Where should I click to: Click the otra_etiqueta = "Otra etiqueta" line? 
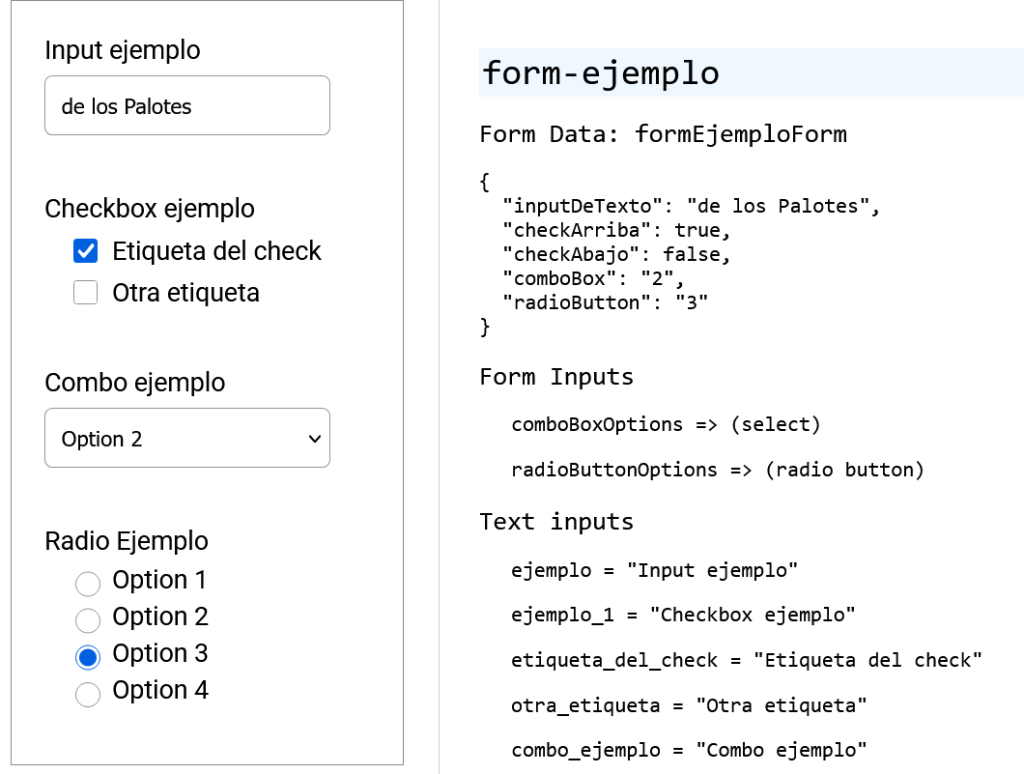click(690, 705)
